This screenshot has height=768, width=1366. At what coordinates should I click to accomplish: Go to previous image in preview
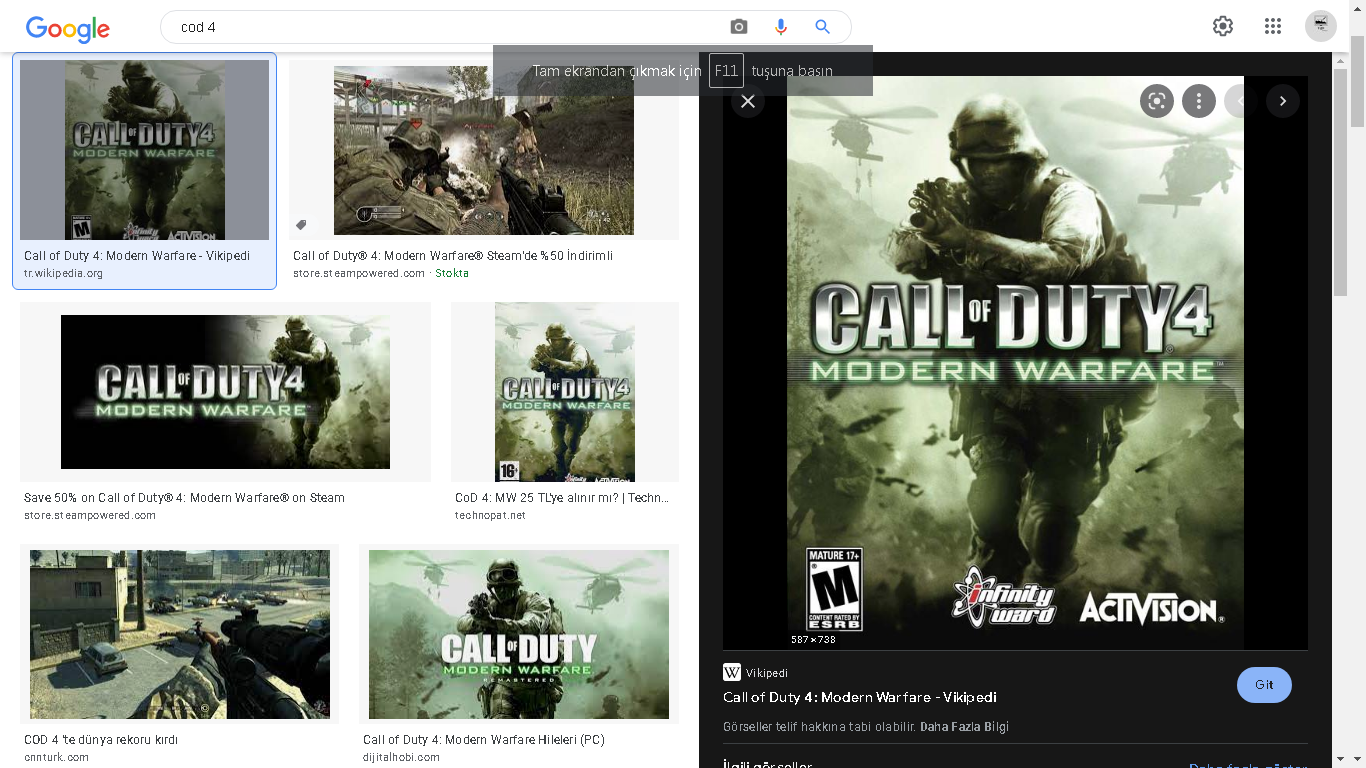[x=1241, y=101]
